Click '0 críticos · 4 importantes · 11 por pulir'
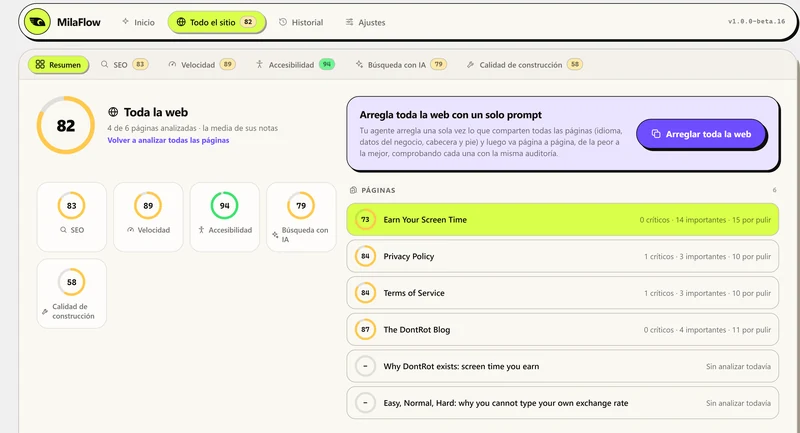Screen dimensions: 800x433 [707, 330]
